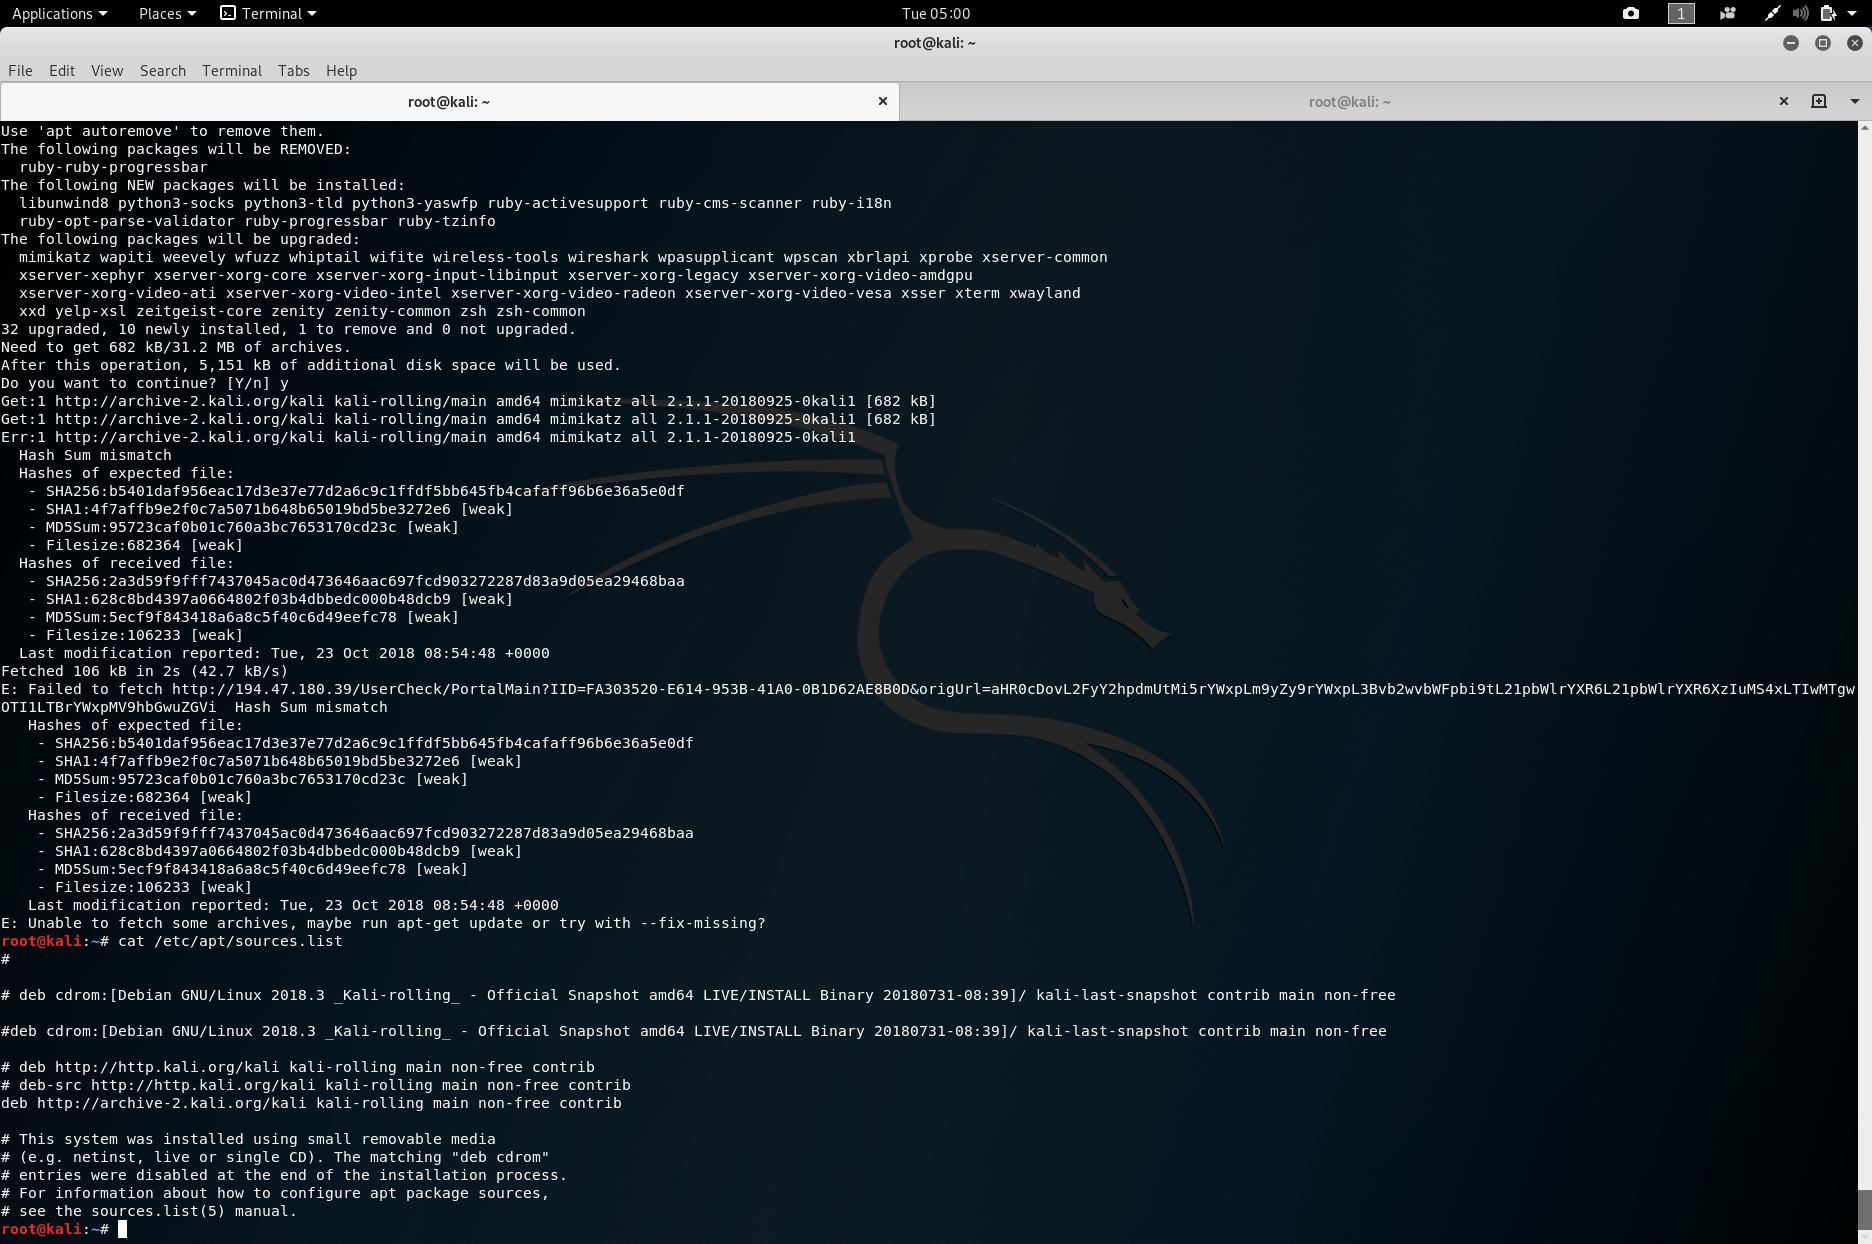Viewport: 1872px width, 1244px height.
Task: Open the Search menu
Action: pos(163,70)
